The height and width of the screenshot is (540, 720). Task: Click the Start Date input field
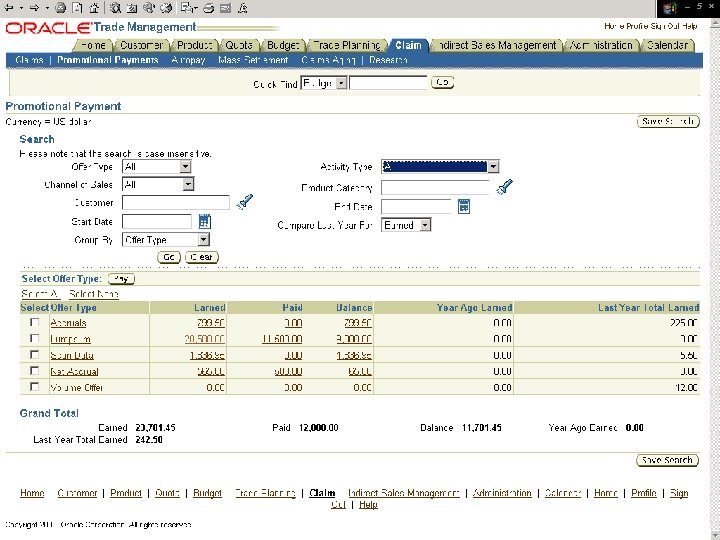coord(157,221)
